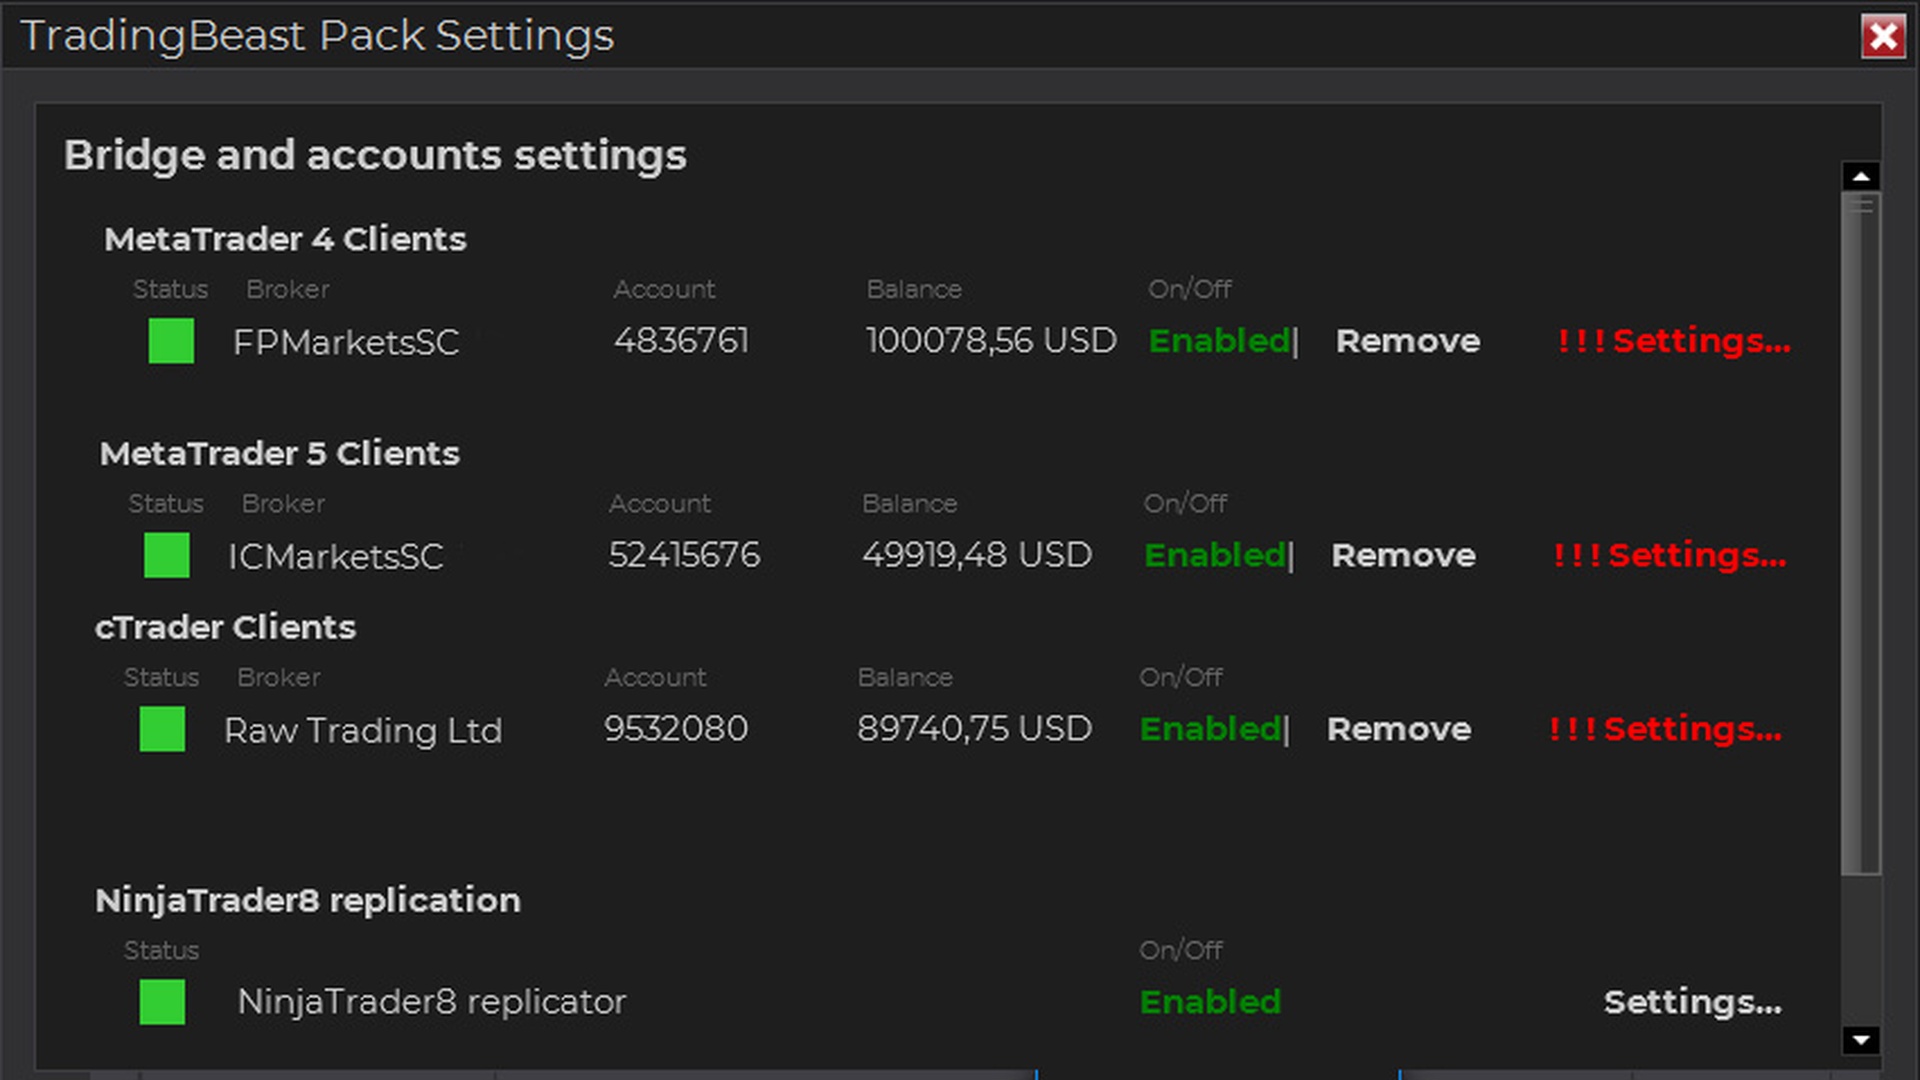The width and height of the screenshot is (1920, 1080).
Task: Click the scroll down arrow button
Action: pyautogui.click(x=1860, y=1040)
